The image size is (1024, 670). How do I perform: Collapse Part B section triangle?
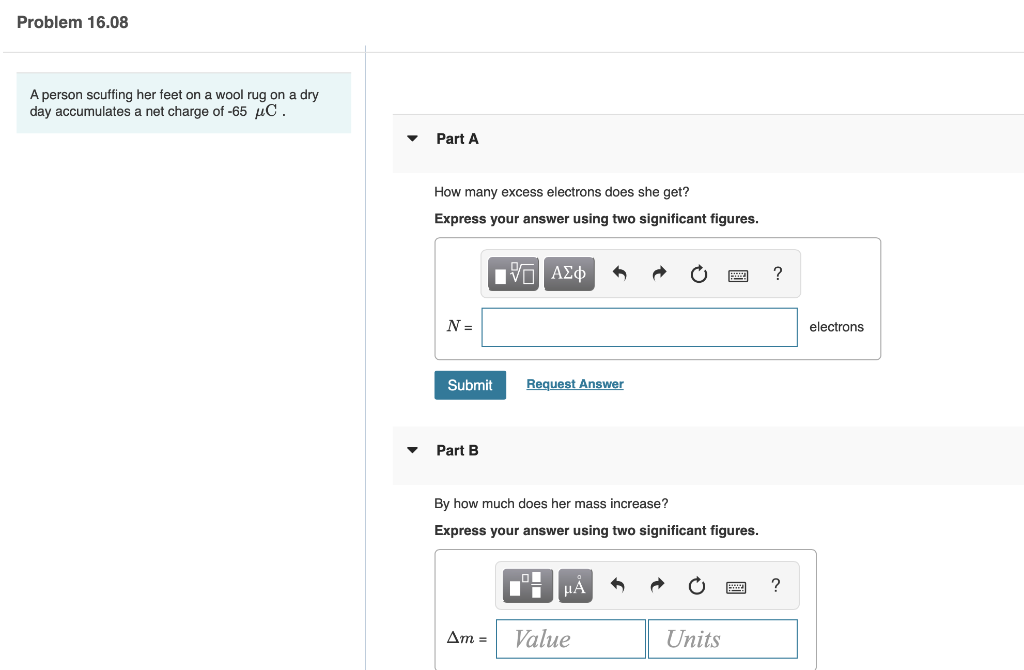[412, 450]
